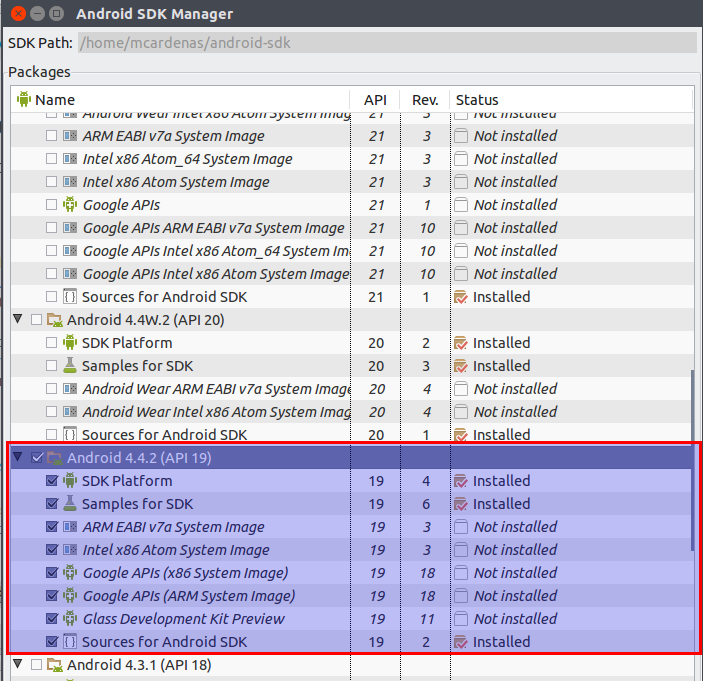Image resolution: width=703 pixels, height=681 pixels.
Task: Click the Android SDK Manager window title bar
Action: pyautogui.click(x=352, y=13)
